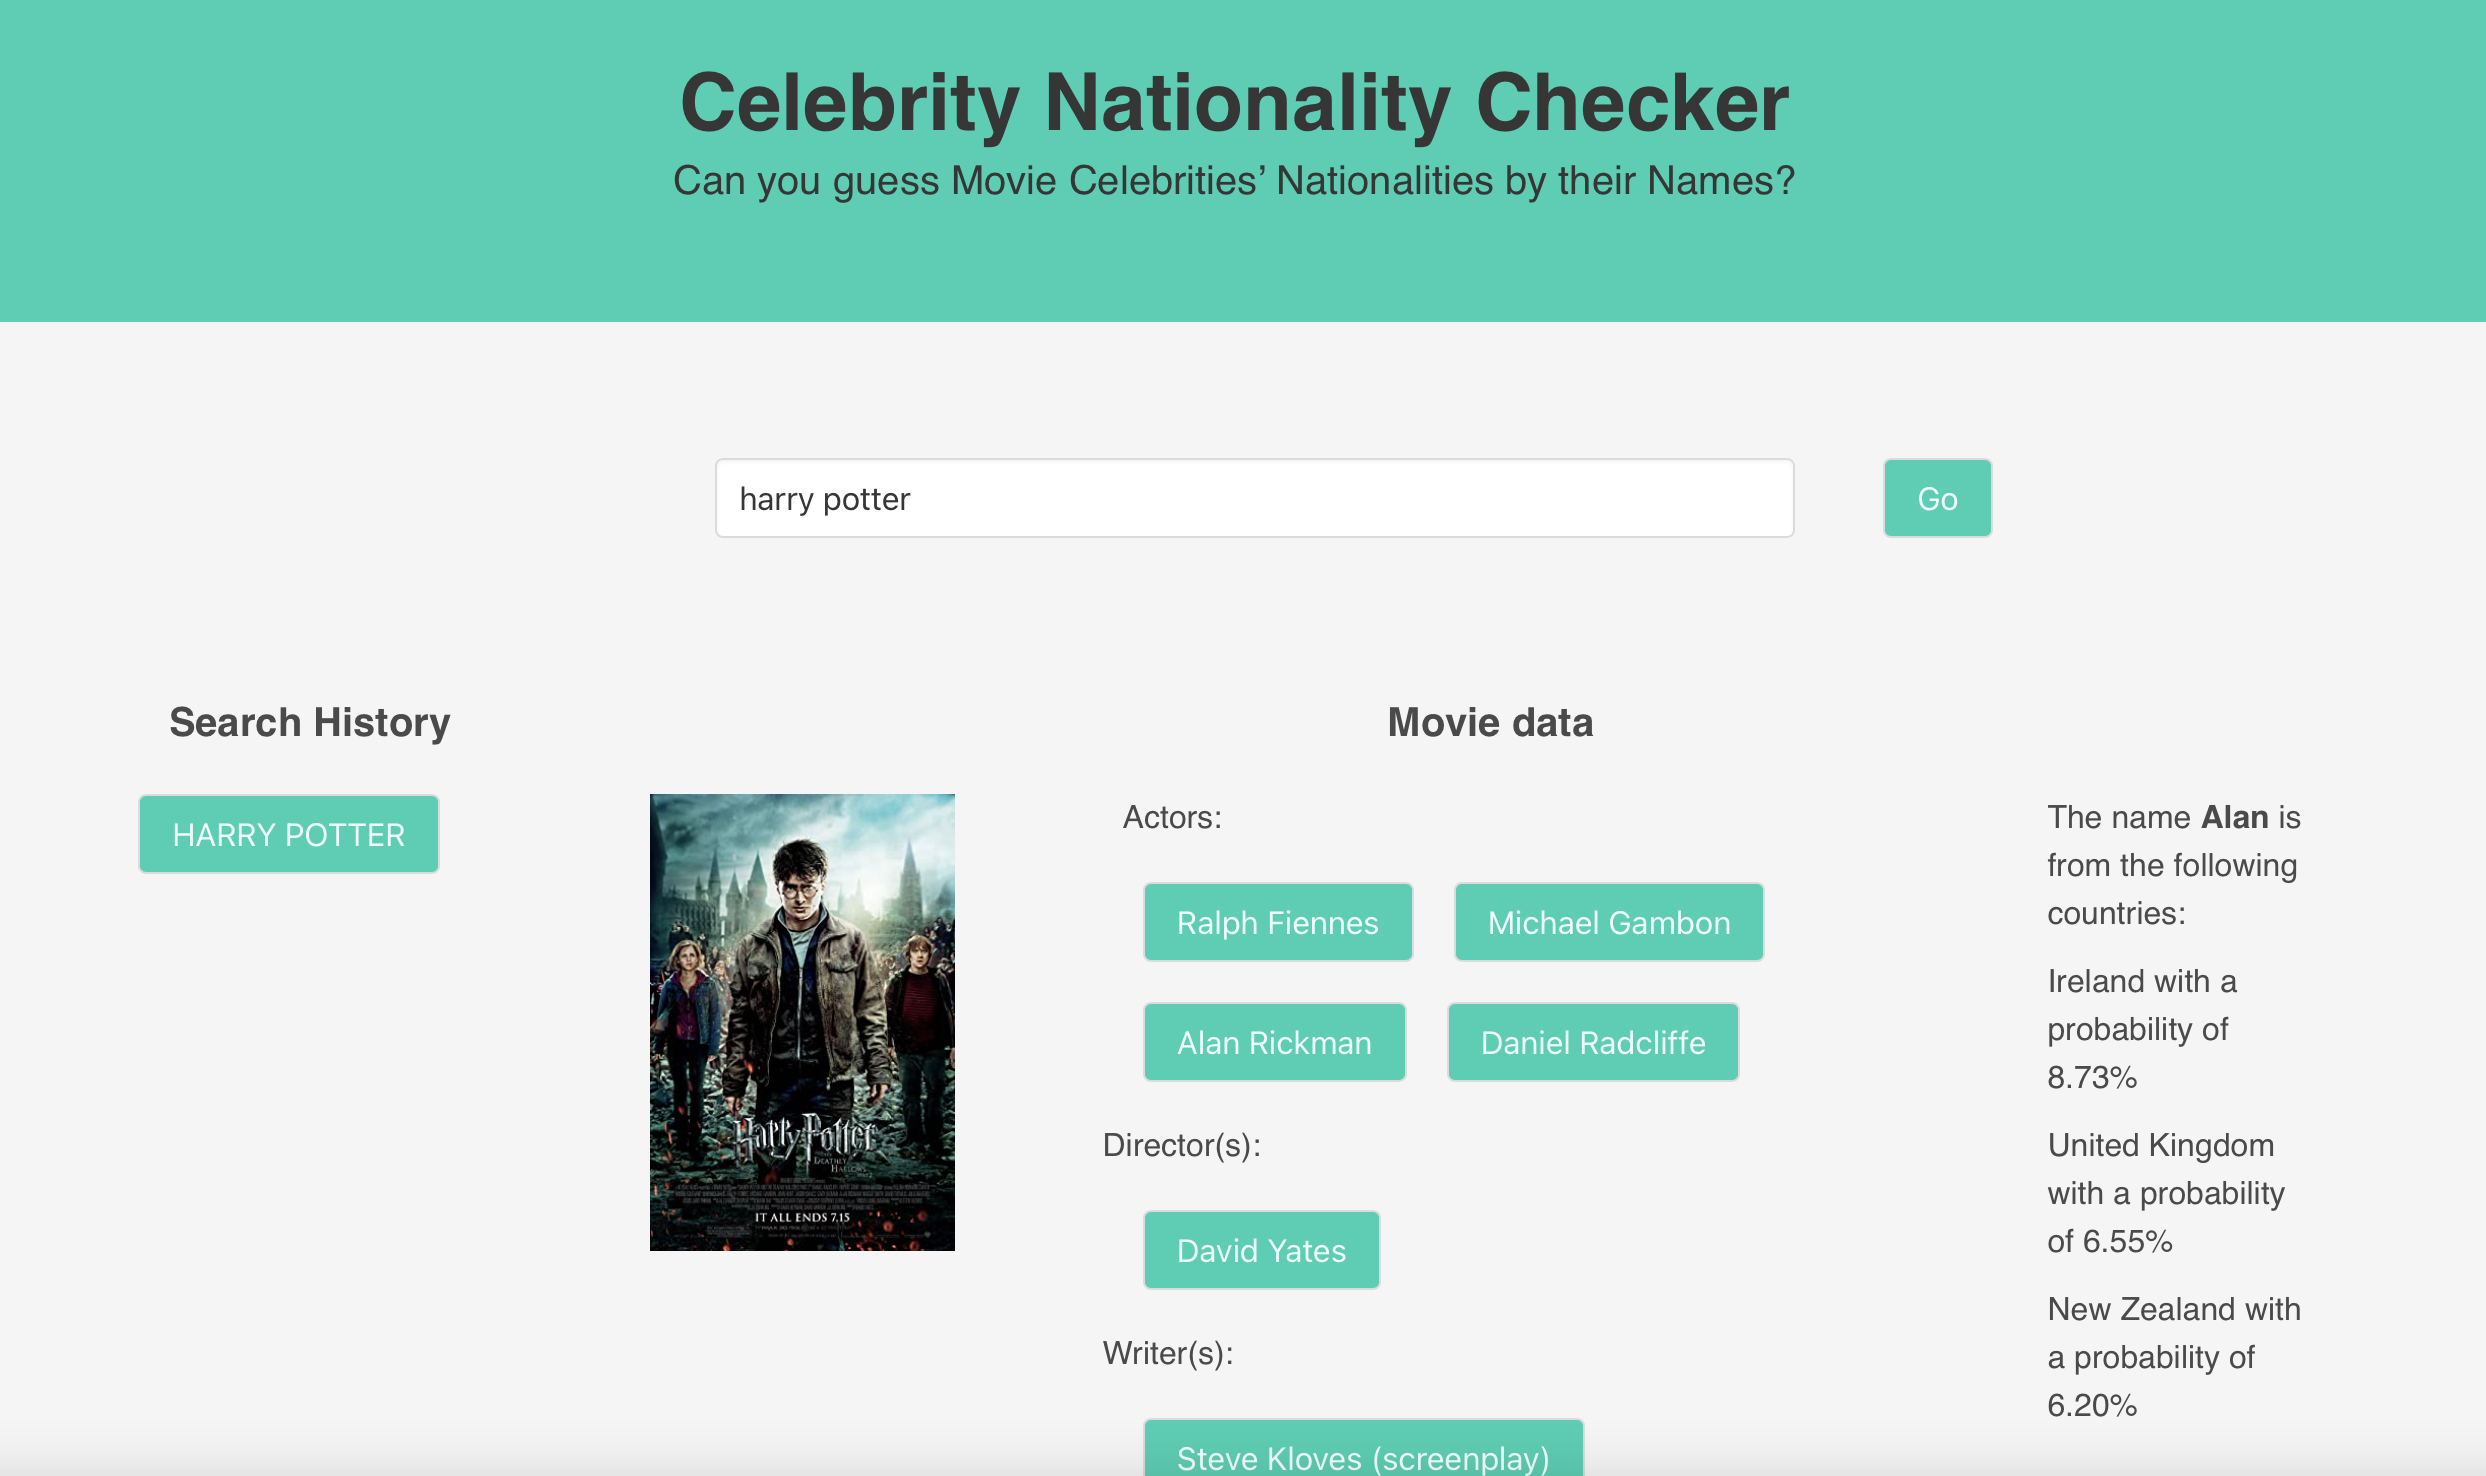This screenshot has height=1476, width=2486.
Task: Choose director David Yates
Action: [x=1262, y=1250]
